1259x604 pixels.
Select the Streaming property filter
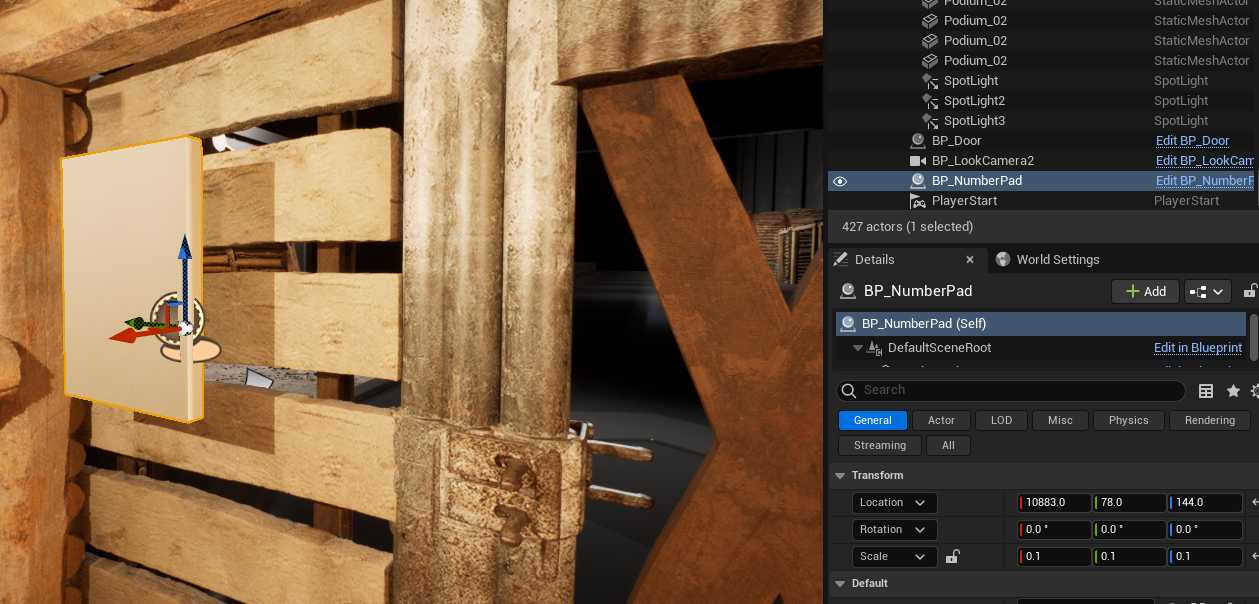click(880, 446)
